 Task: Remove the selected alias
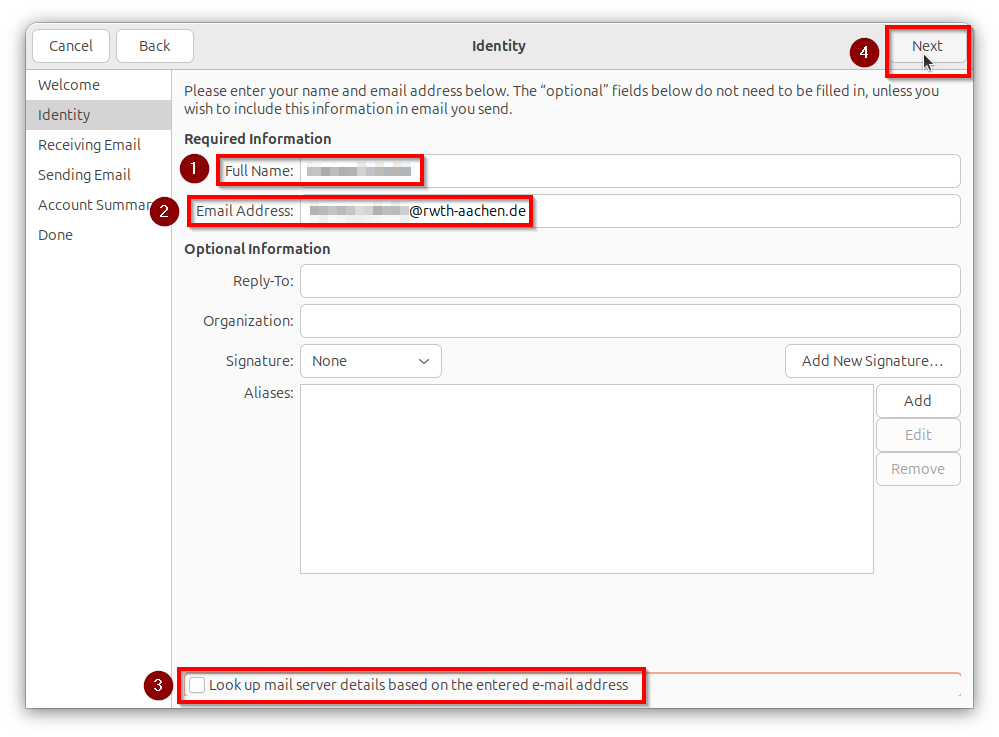tap(917, 468)
